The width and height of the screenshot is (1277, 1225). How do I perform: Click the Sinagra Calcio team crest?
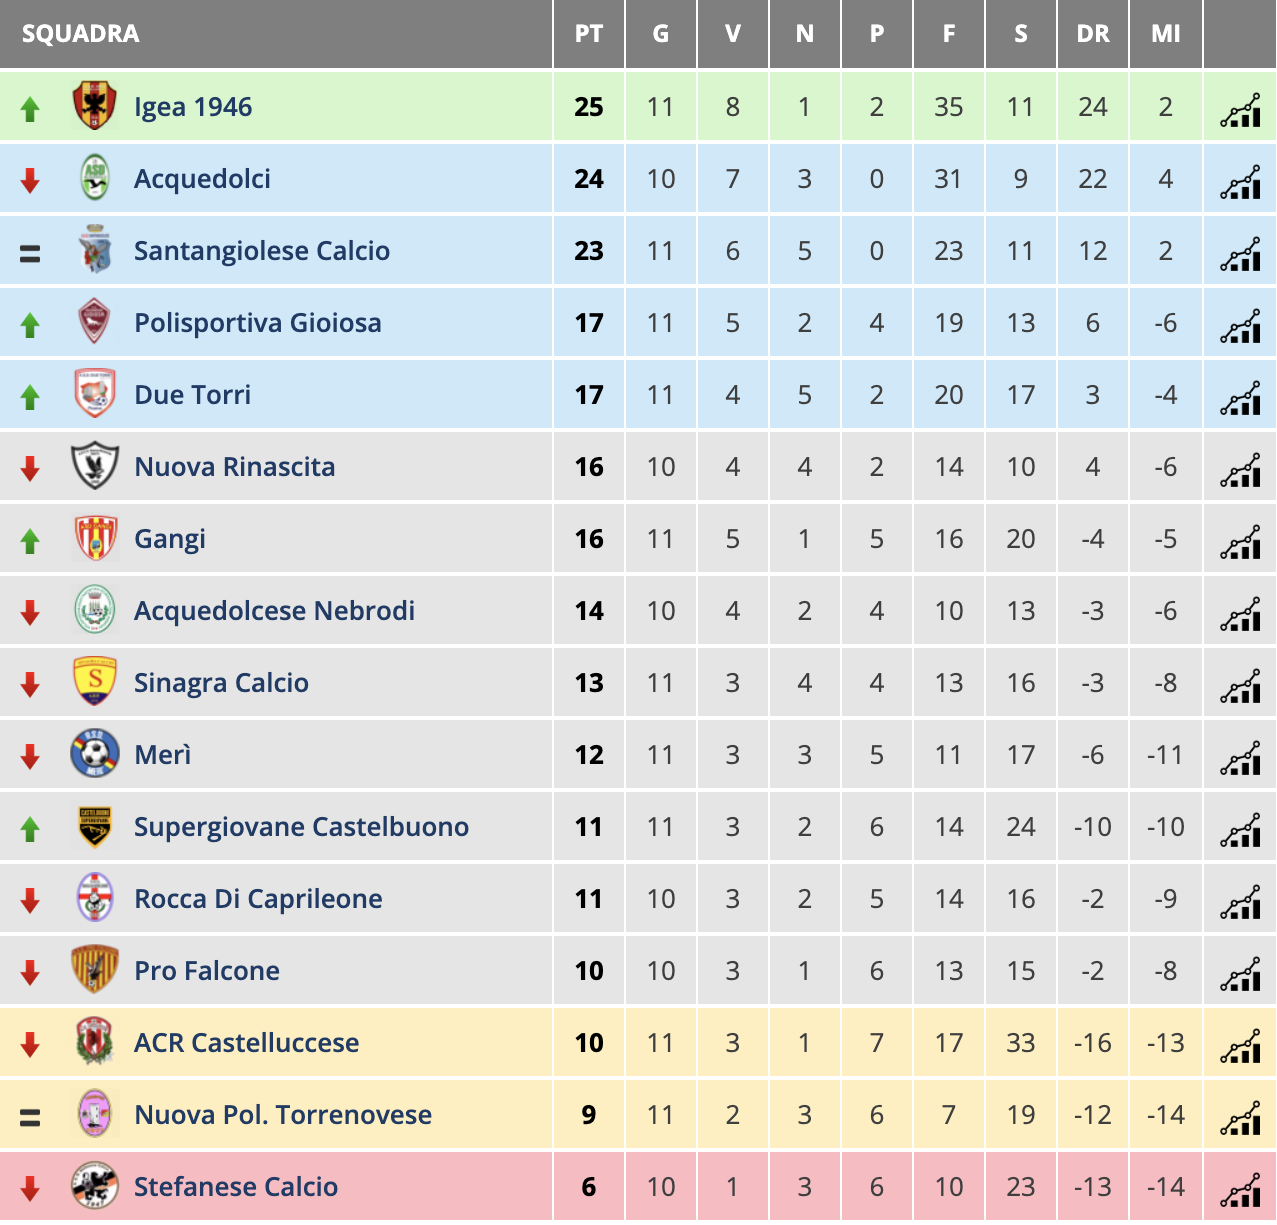tap(95, 682)
